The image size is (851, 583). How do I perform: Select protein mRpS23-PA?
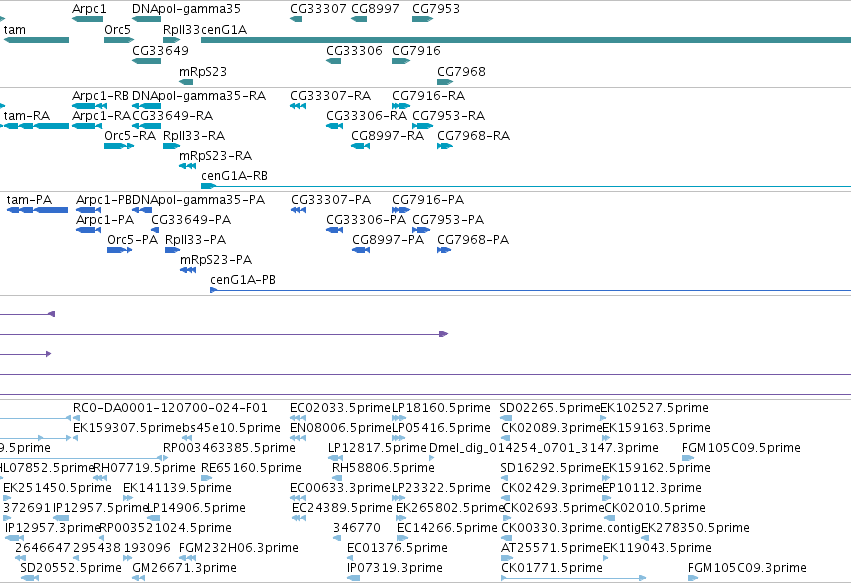(x=216, y=260)
